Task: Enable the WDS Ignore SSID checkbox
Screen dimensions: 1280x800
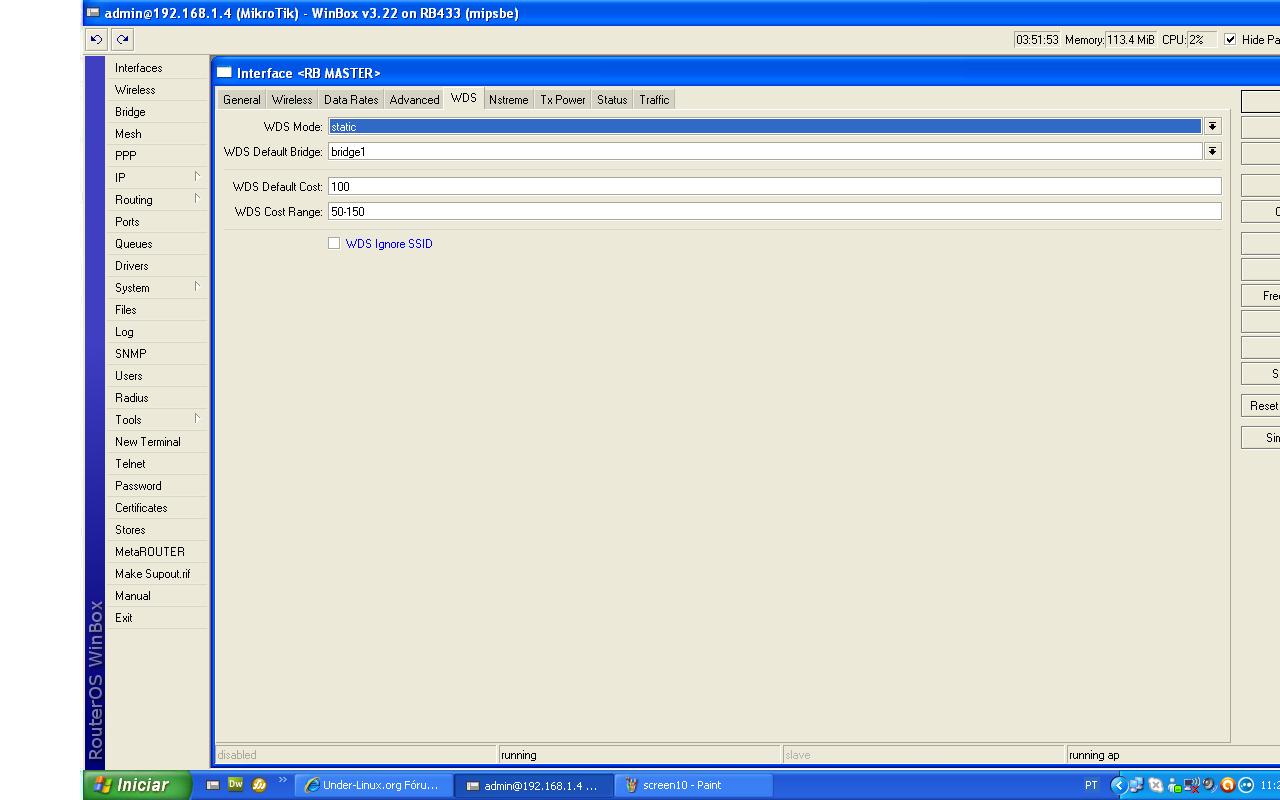Action: 334,243
